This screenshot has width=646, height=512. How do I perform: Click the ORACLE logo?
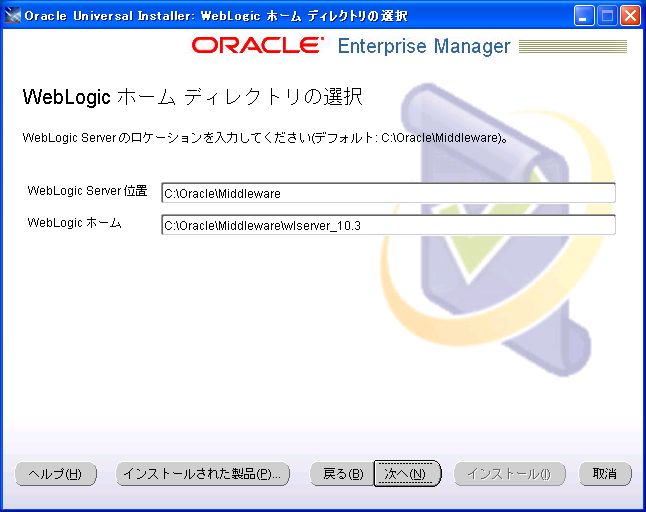pos(257,45)
